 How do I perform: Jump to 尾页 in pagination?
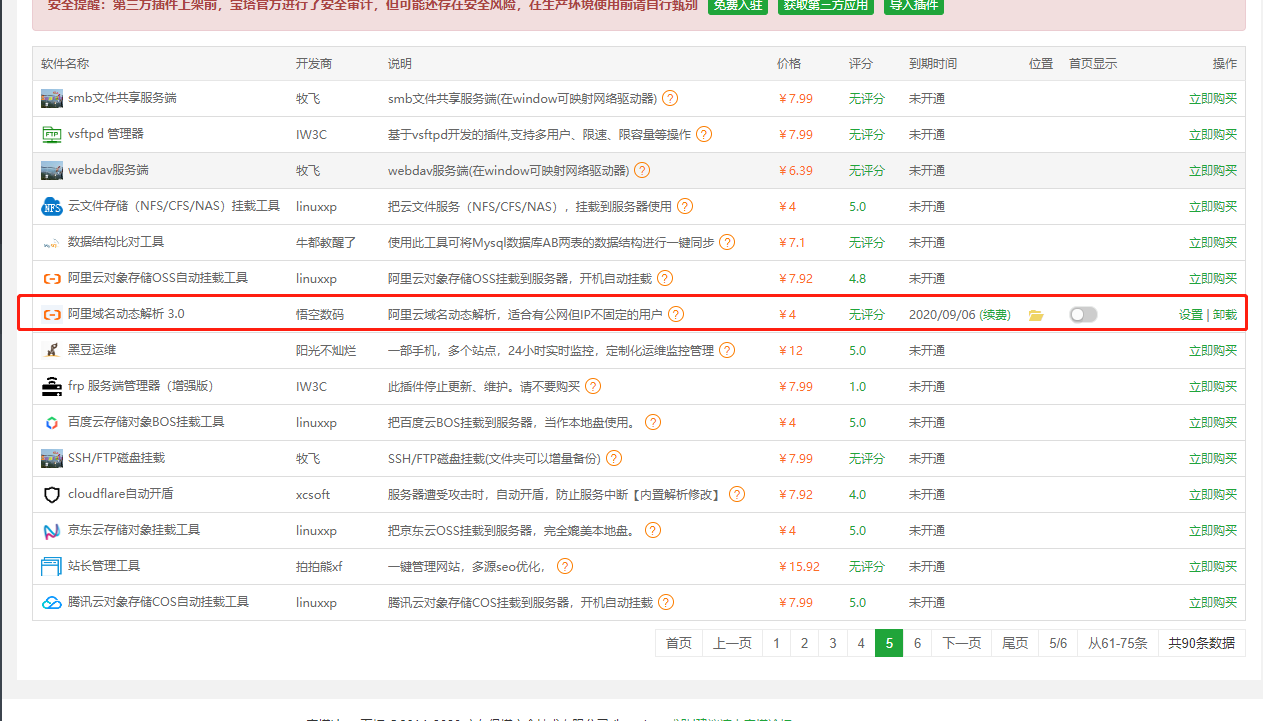1015,643
